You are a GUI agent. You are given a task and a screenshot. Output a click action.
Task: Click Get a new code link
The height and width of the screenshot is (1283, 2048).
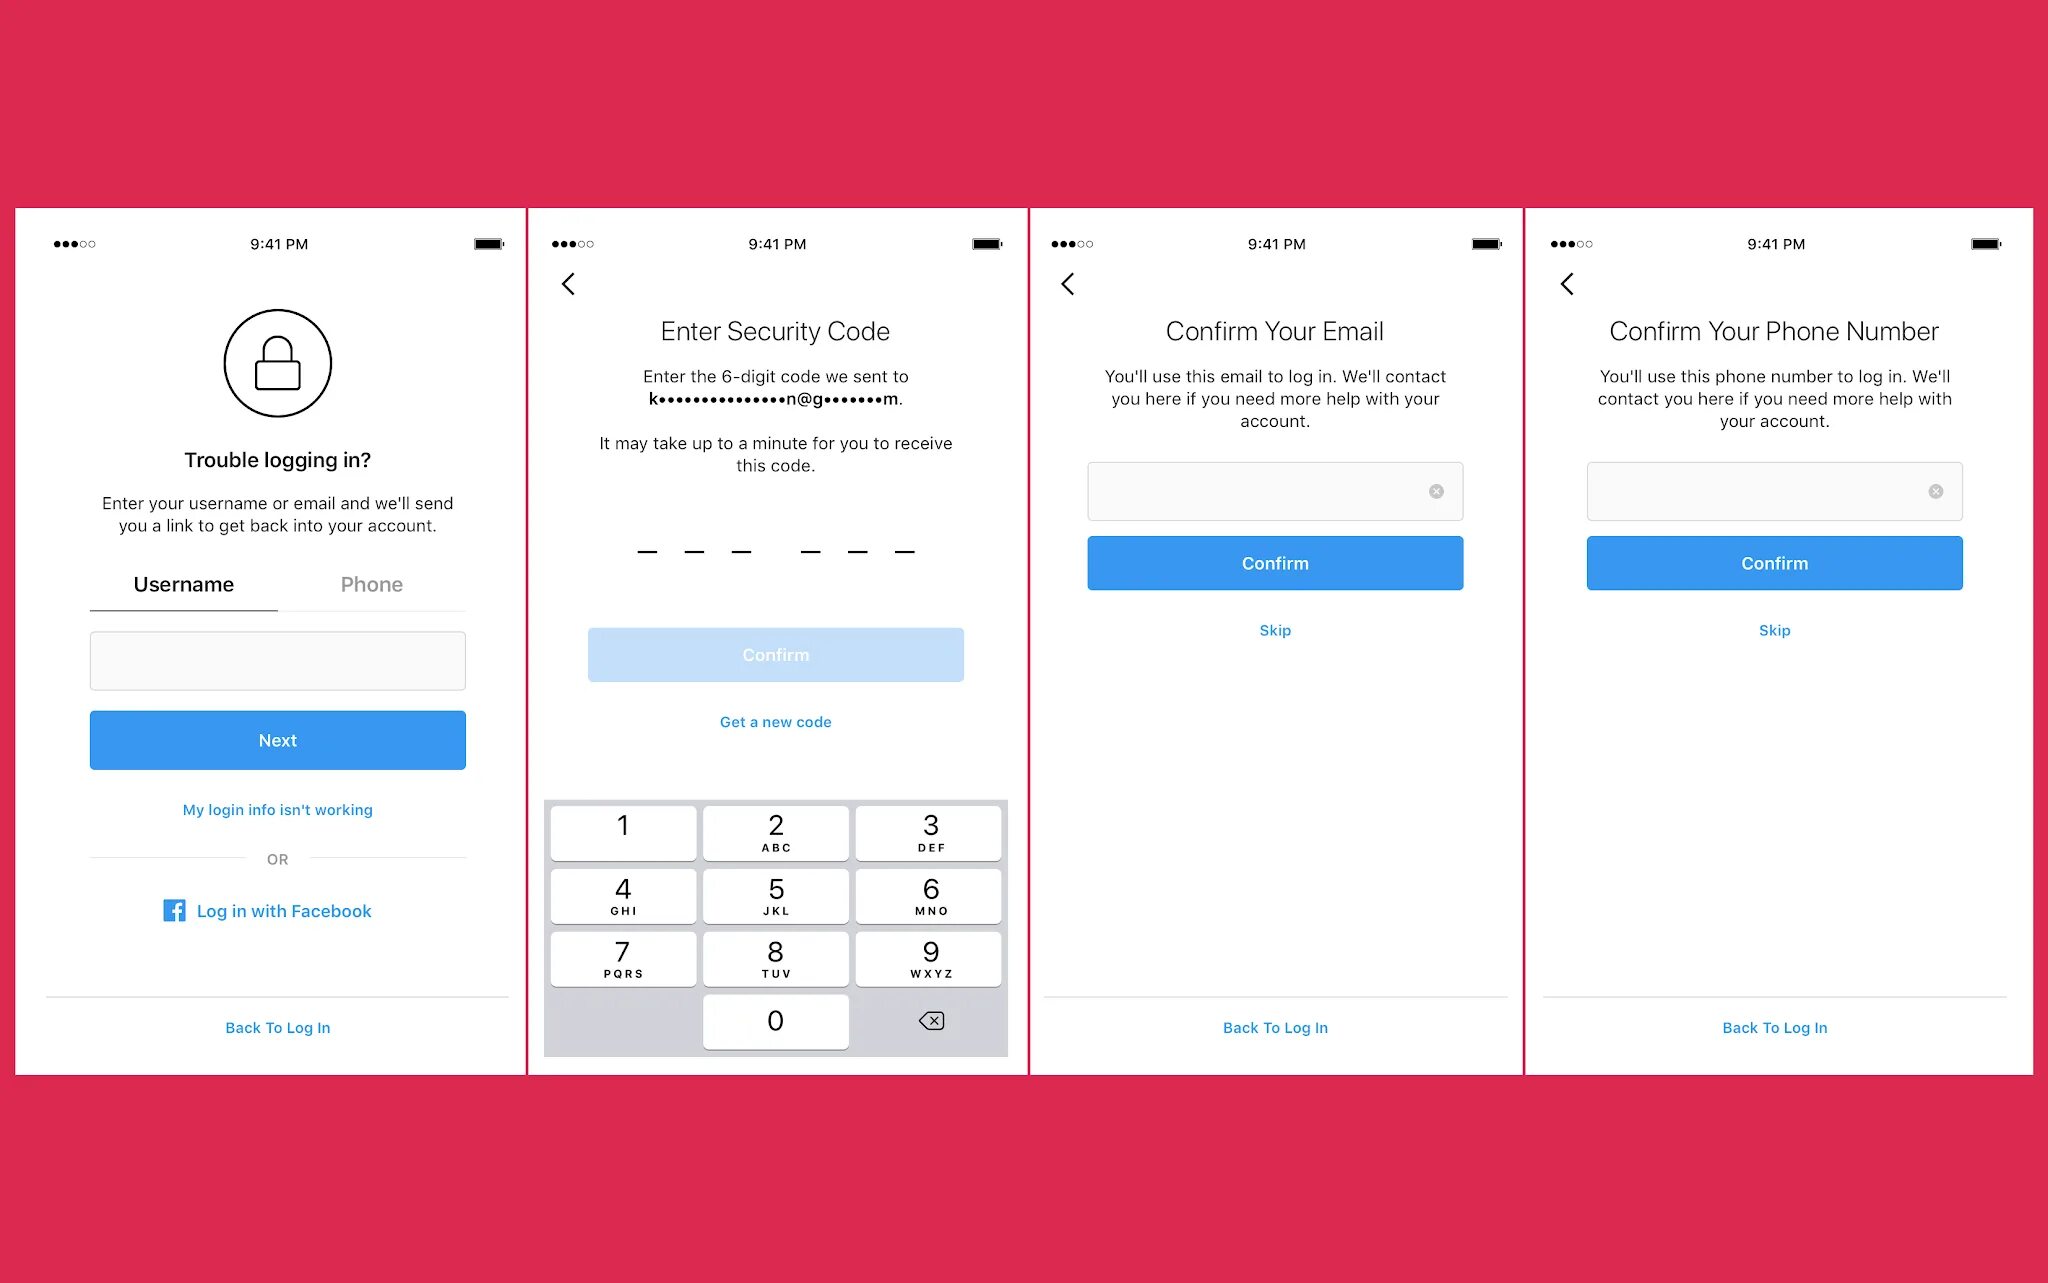[774, 721]
